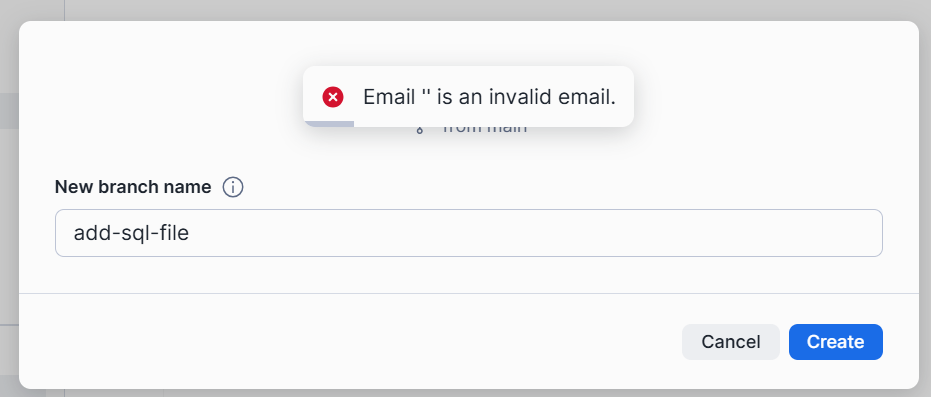The image size is (931, 397).
Task: Place the cursor in the "add-sql-file" text
Action: [x=131, y=233]
